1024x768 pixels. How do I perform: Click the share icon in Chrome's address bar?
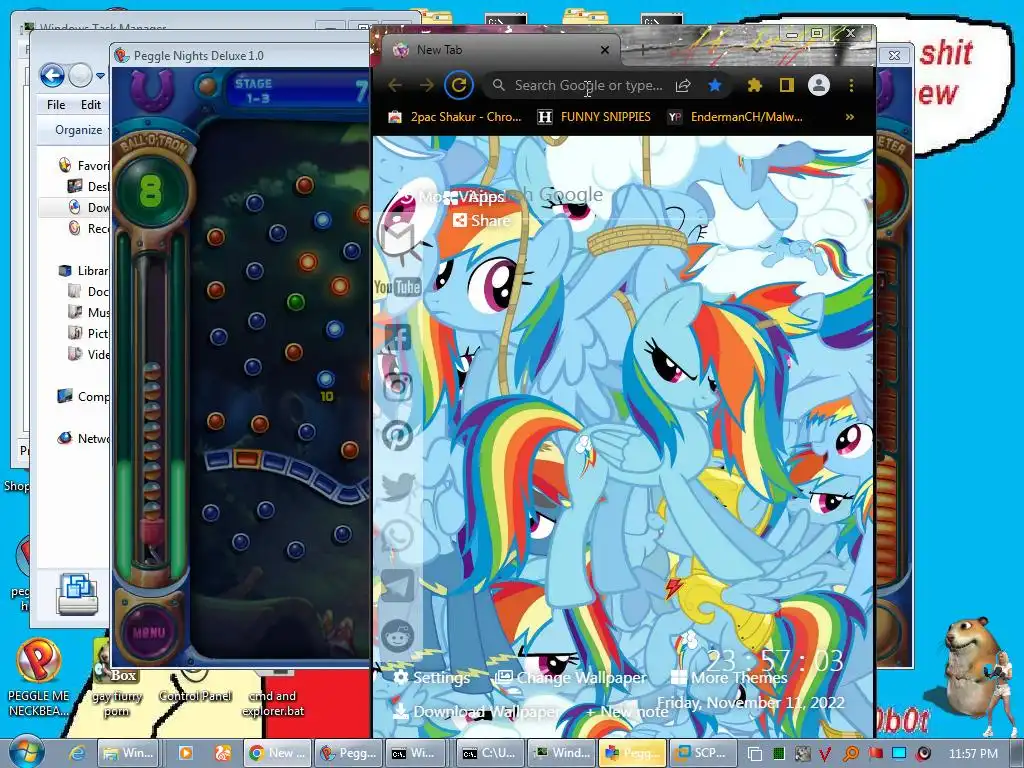point(683,86)
